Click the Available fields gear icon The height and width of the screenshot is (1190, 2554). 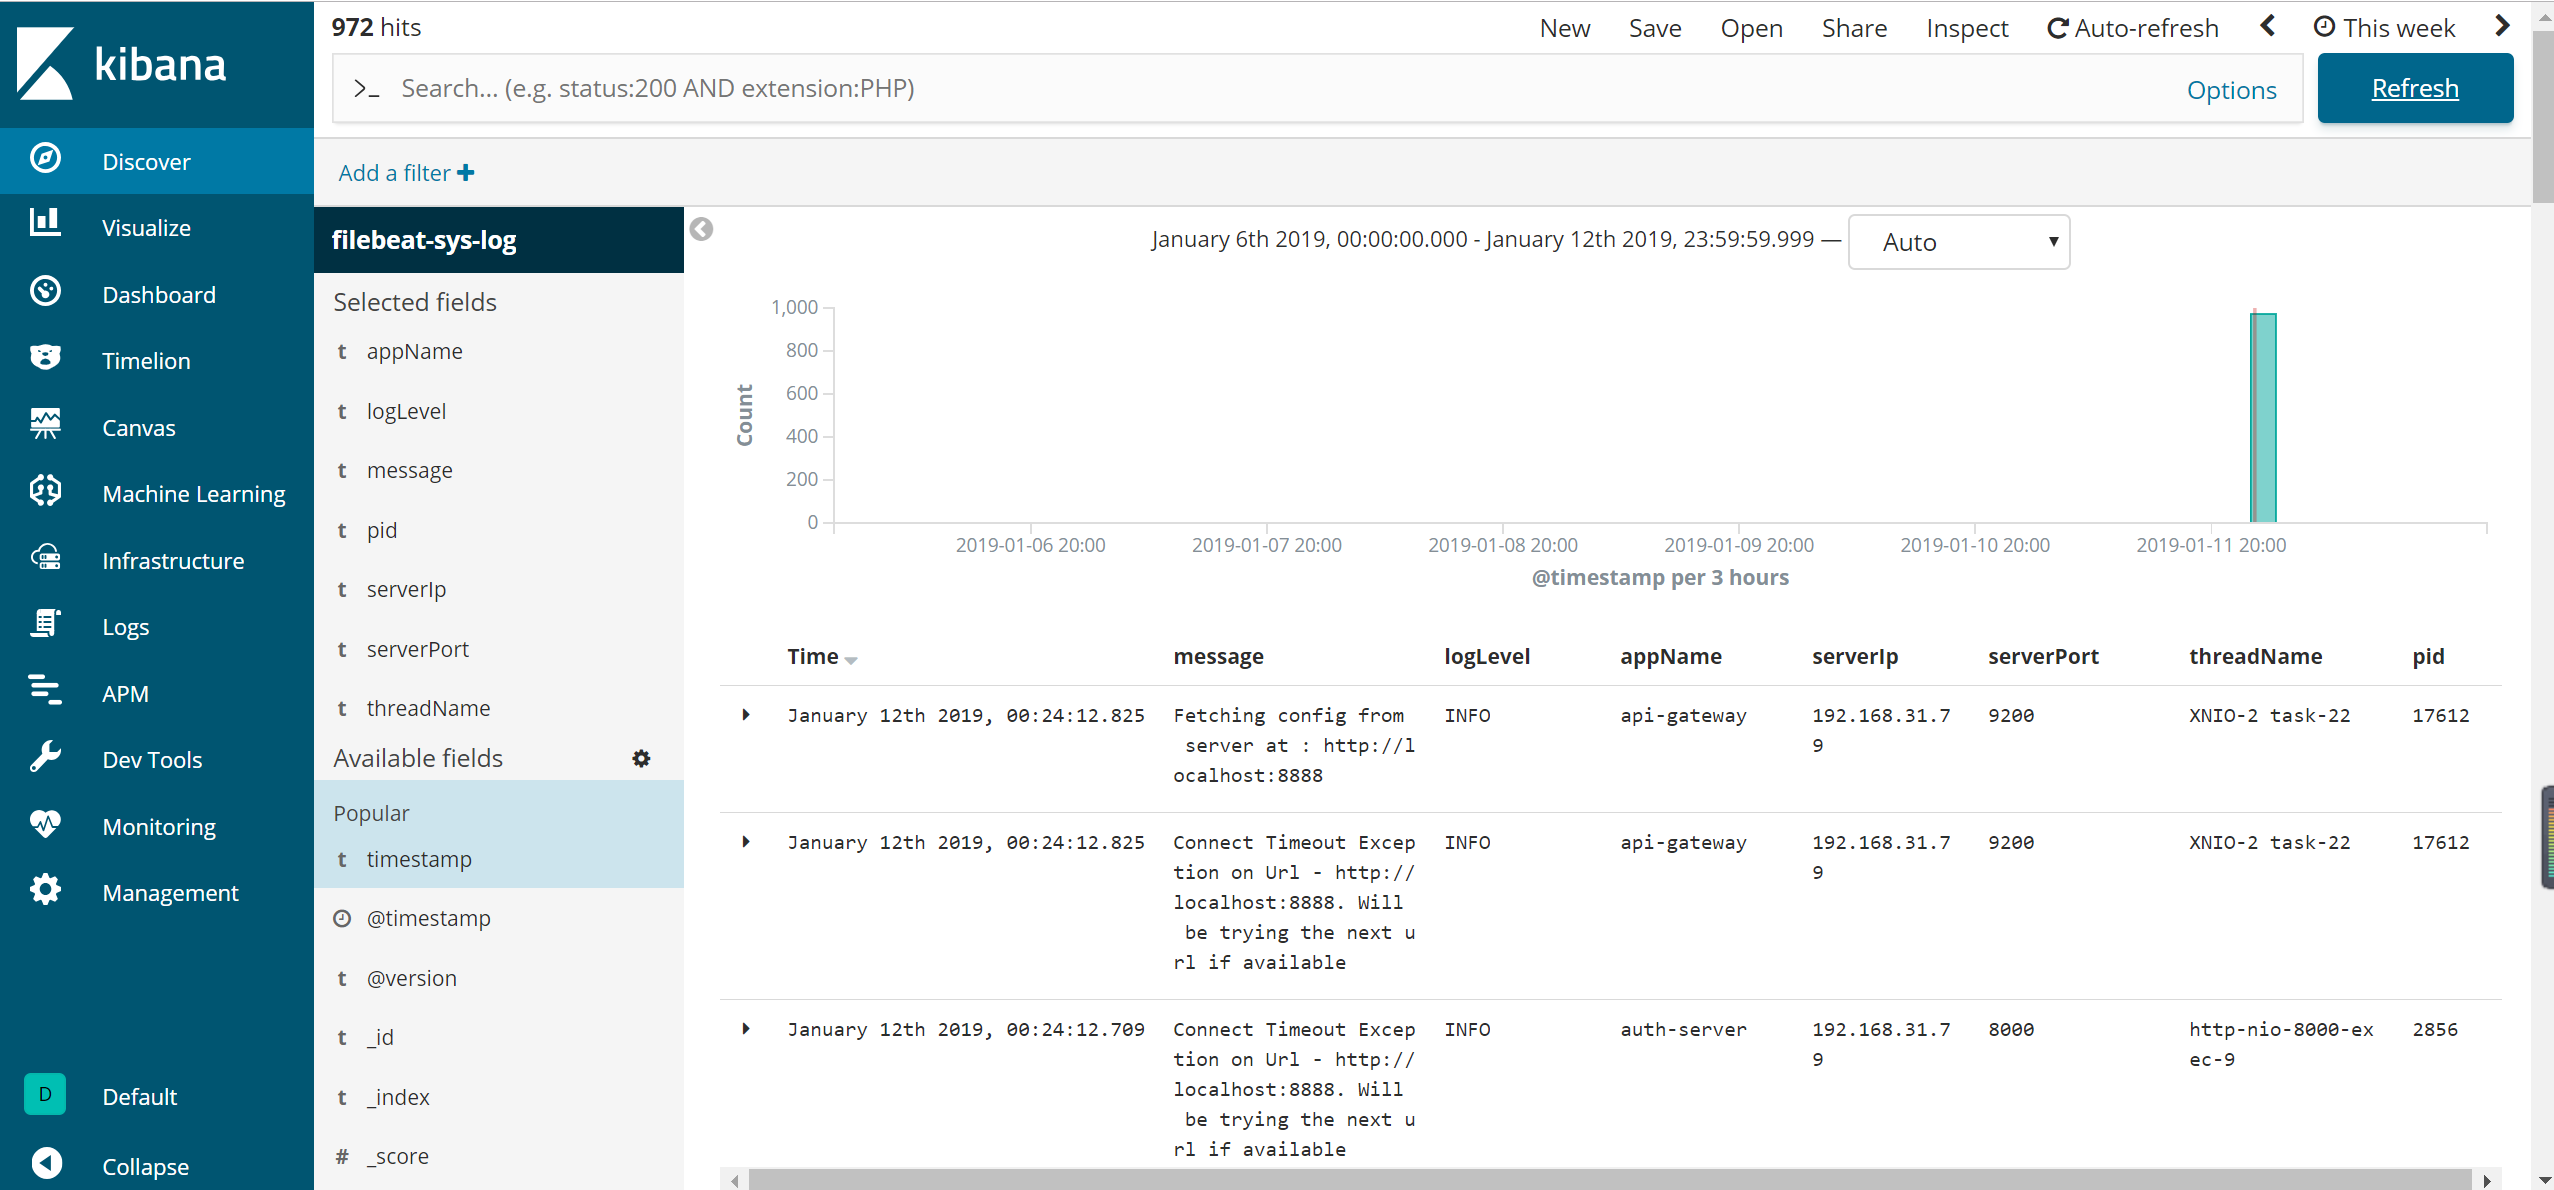(x=641, y=759)
